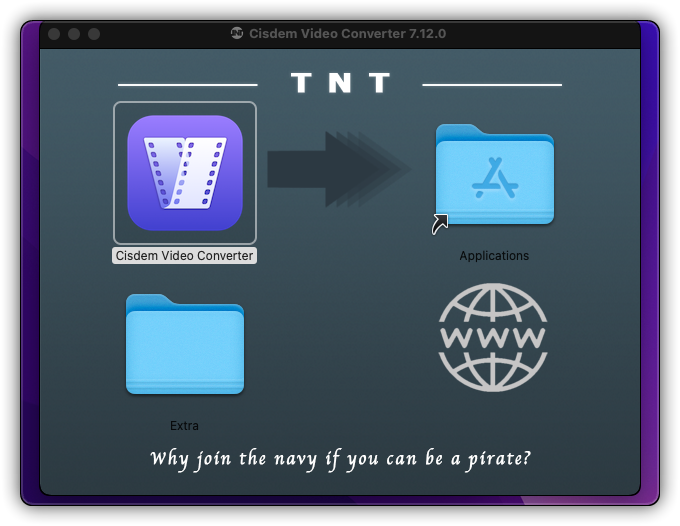
Task: Click the Applications folder label
Action: [x=494, y=256]
